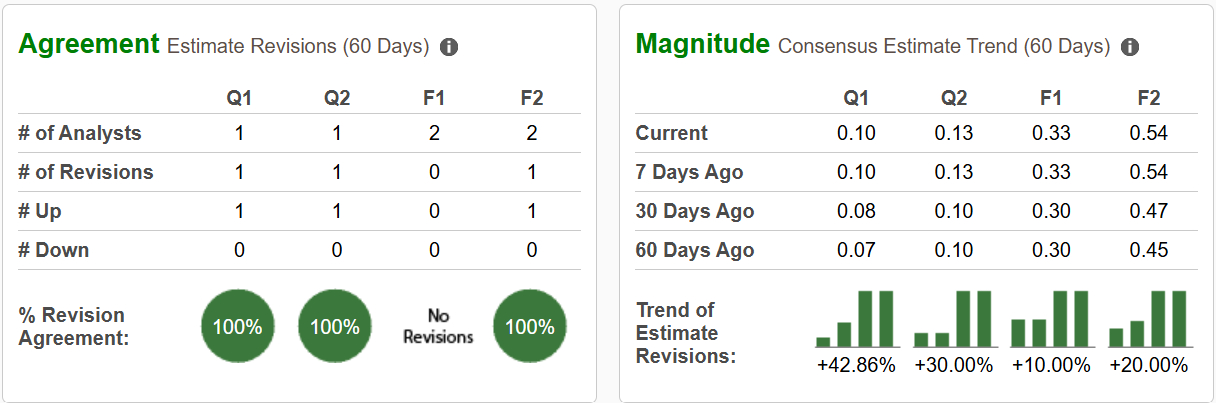
Task: Click the Q2 100% revision agreement circle
Action: (335, 327)
